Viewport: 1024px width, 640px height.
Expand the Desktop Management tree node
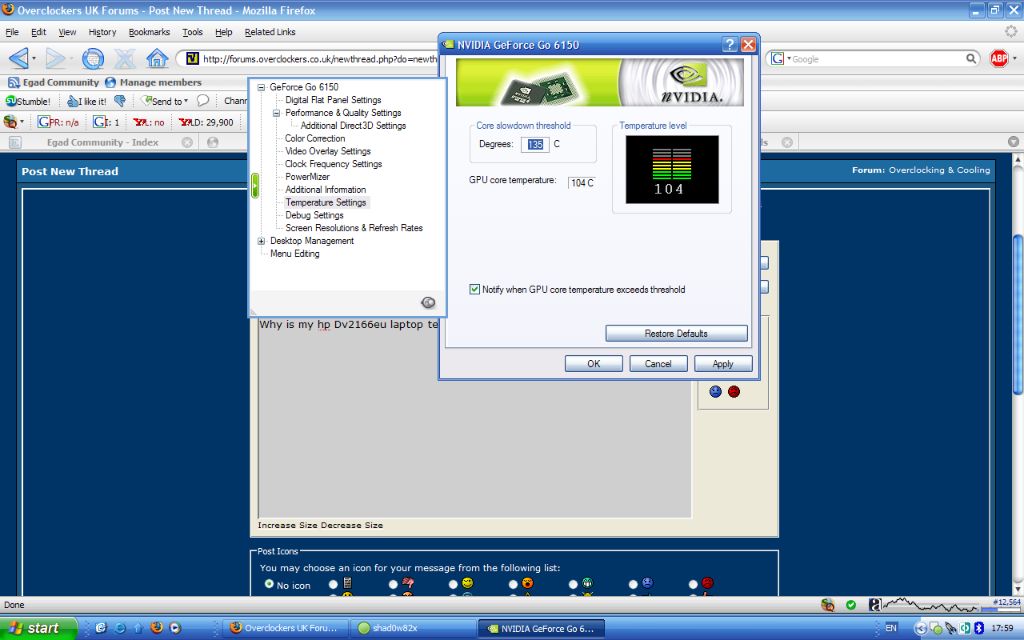(261, 241)
